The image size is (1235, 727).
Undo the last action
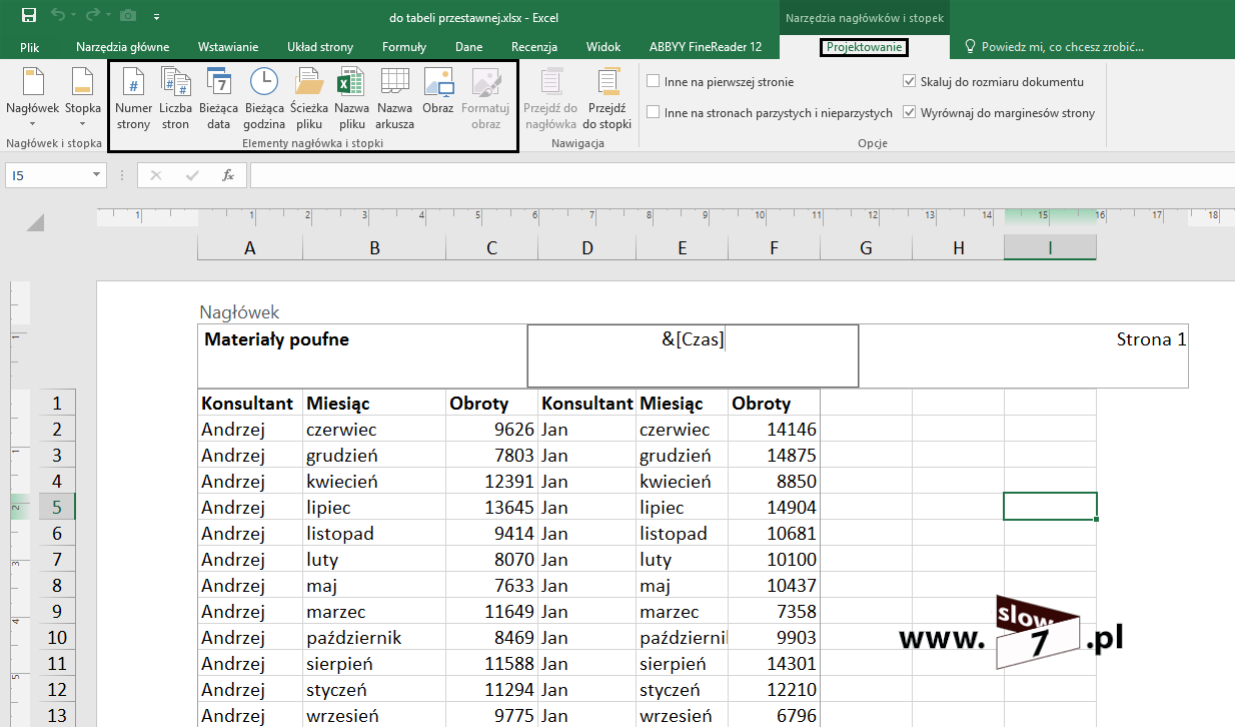coord(59,16)
